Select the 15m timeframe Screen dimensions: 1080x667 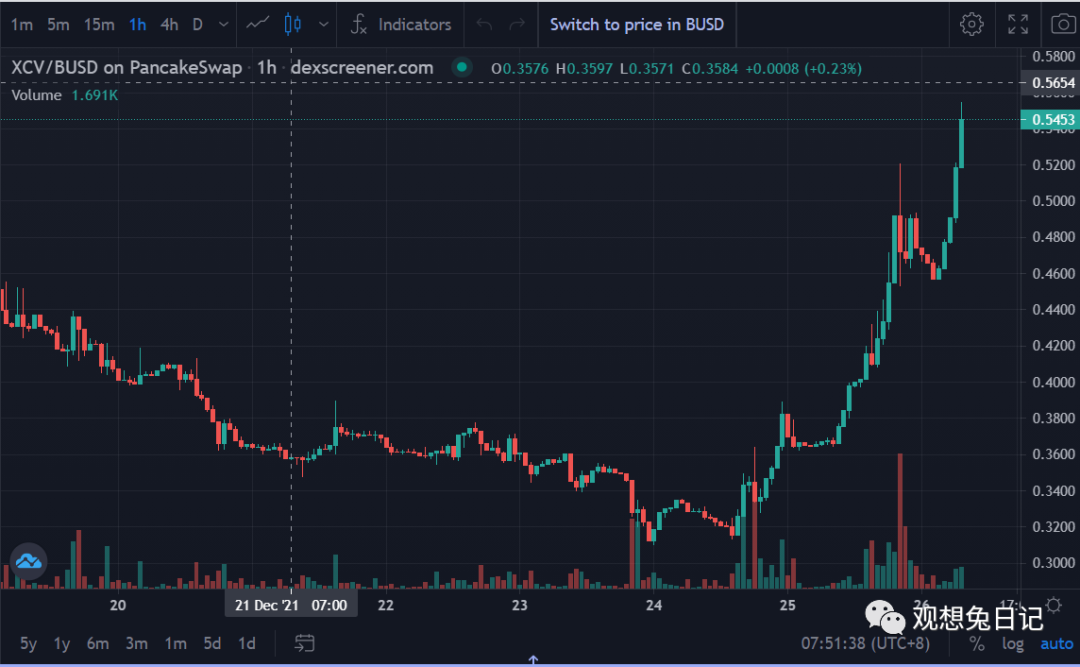pos(99,25)
